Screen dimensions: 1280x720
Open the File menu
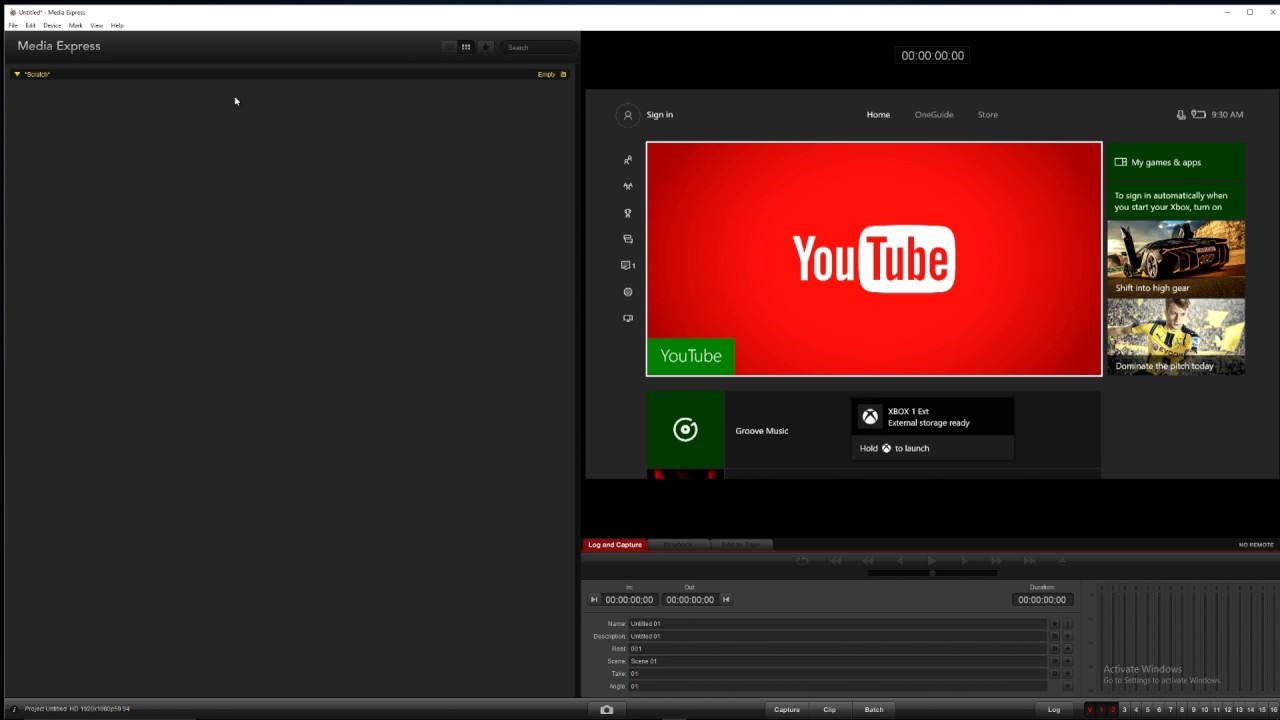13,25
